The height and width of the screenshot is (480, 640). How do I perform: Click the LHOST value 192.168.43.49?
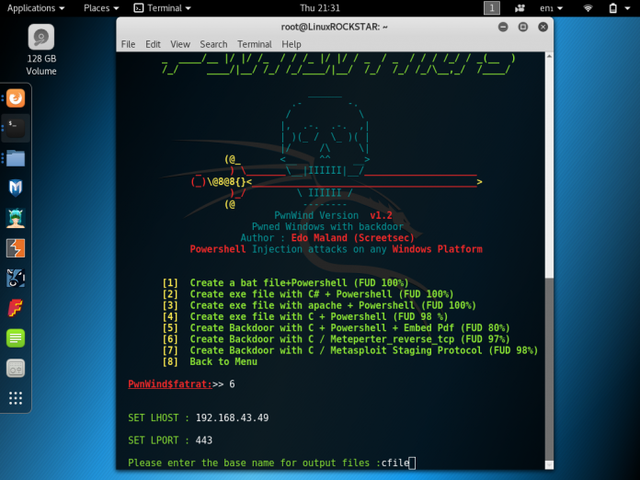[232, 418]
